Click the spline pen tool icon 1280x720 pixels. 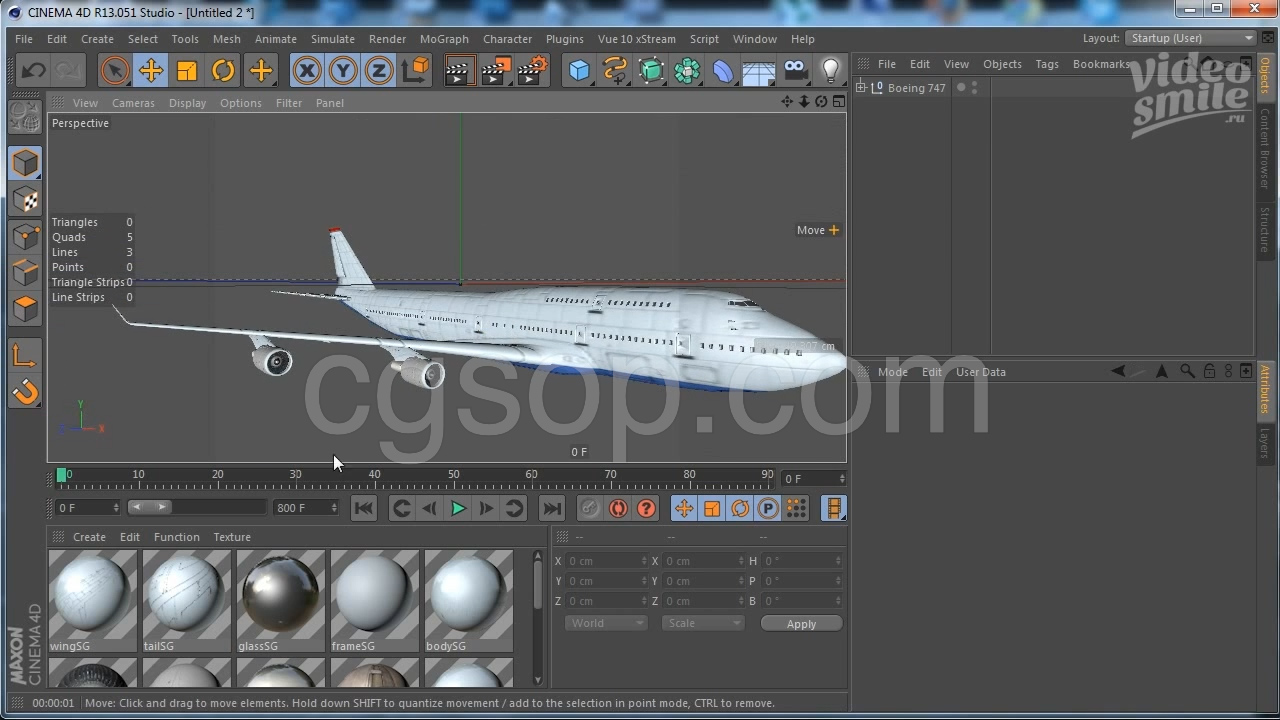click(x=615, y=70)
